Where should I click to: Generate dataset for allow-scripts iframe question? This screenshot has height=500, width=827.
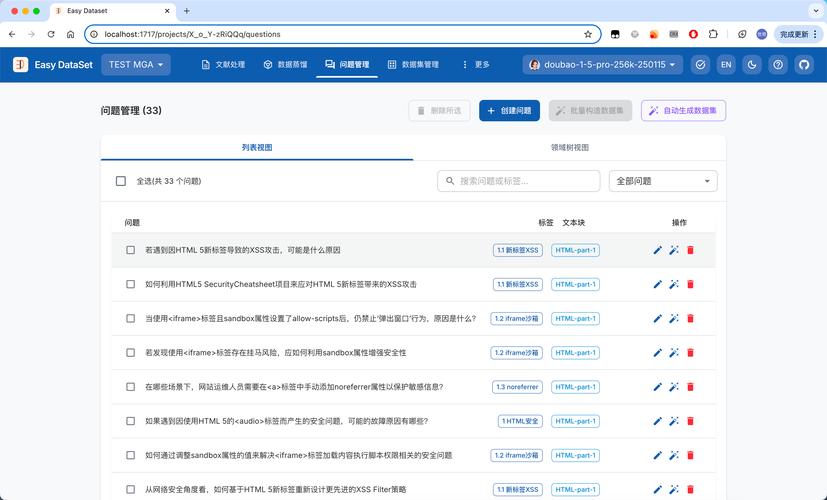tap(674, 319)
